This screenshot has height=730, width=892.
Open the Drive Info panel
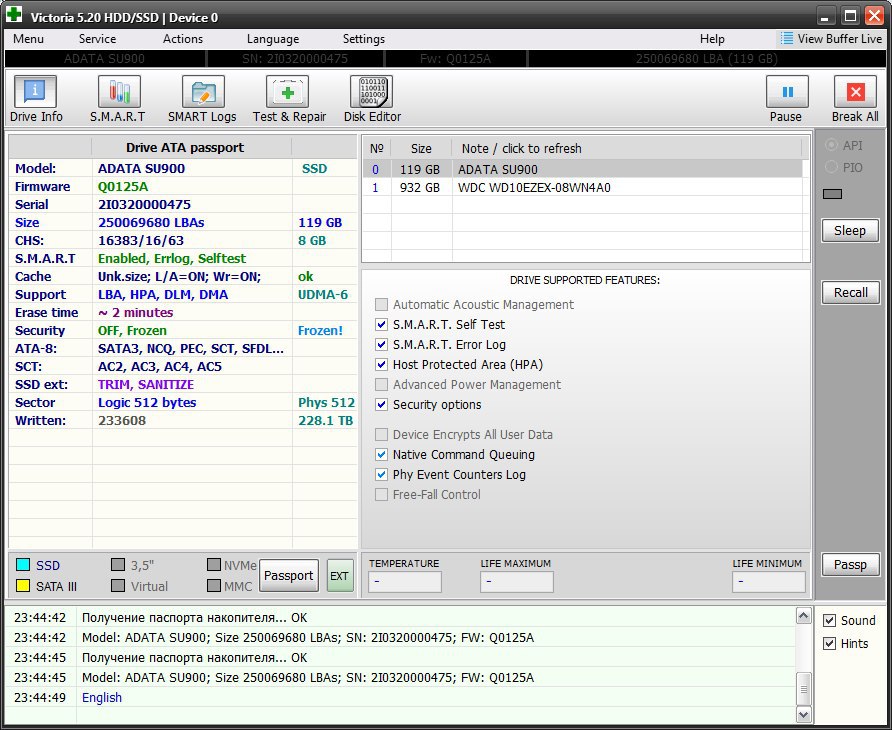[35, 92]
